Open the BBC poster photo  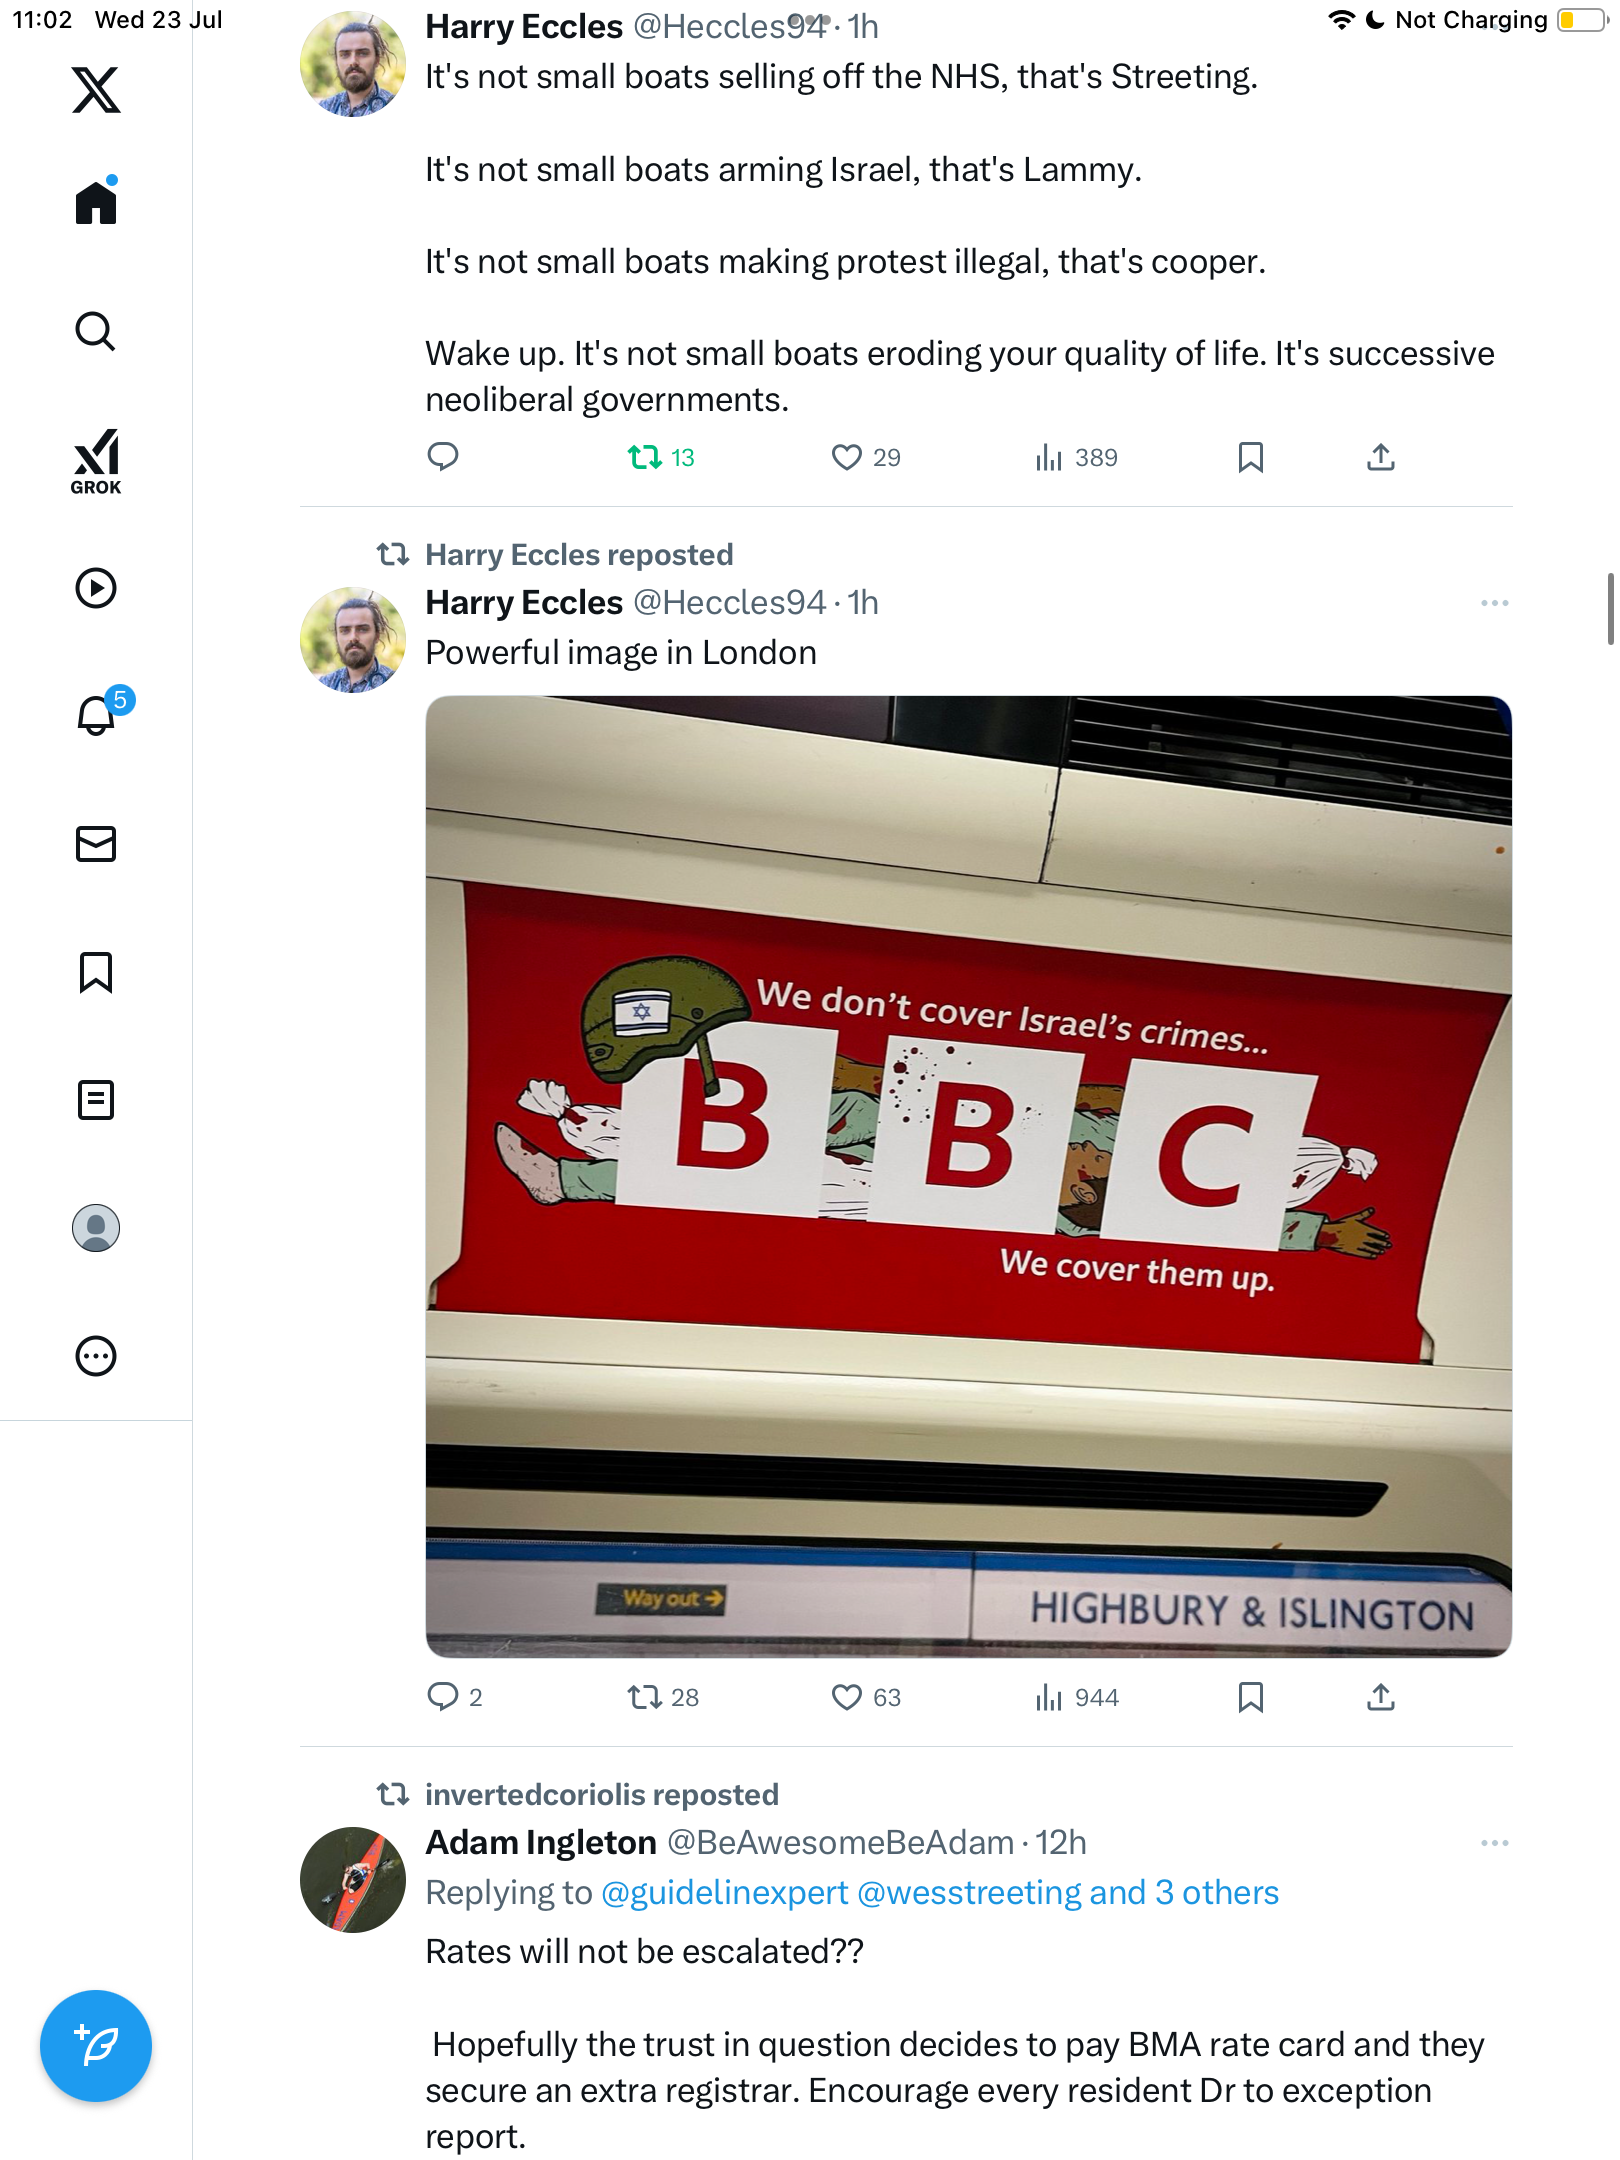[968, 1176]
